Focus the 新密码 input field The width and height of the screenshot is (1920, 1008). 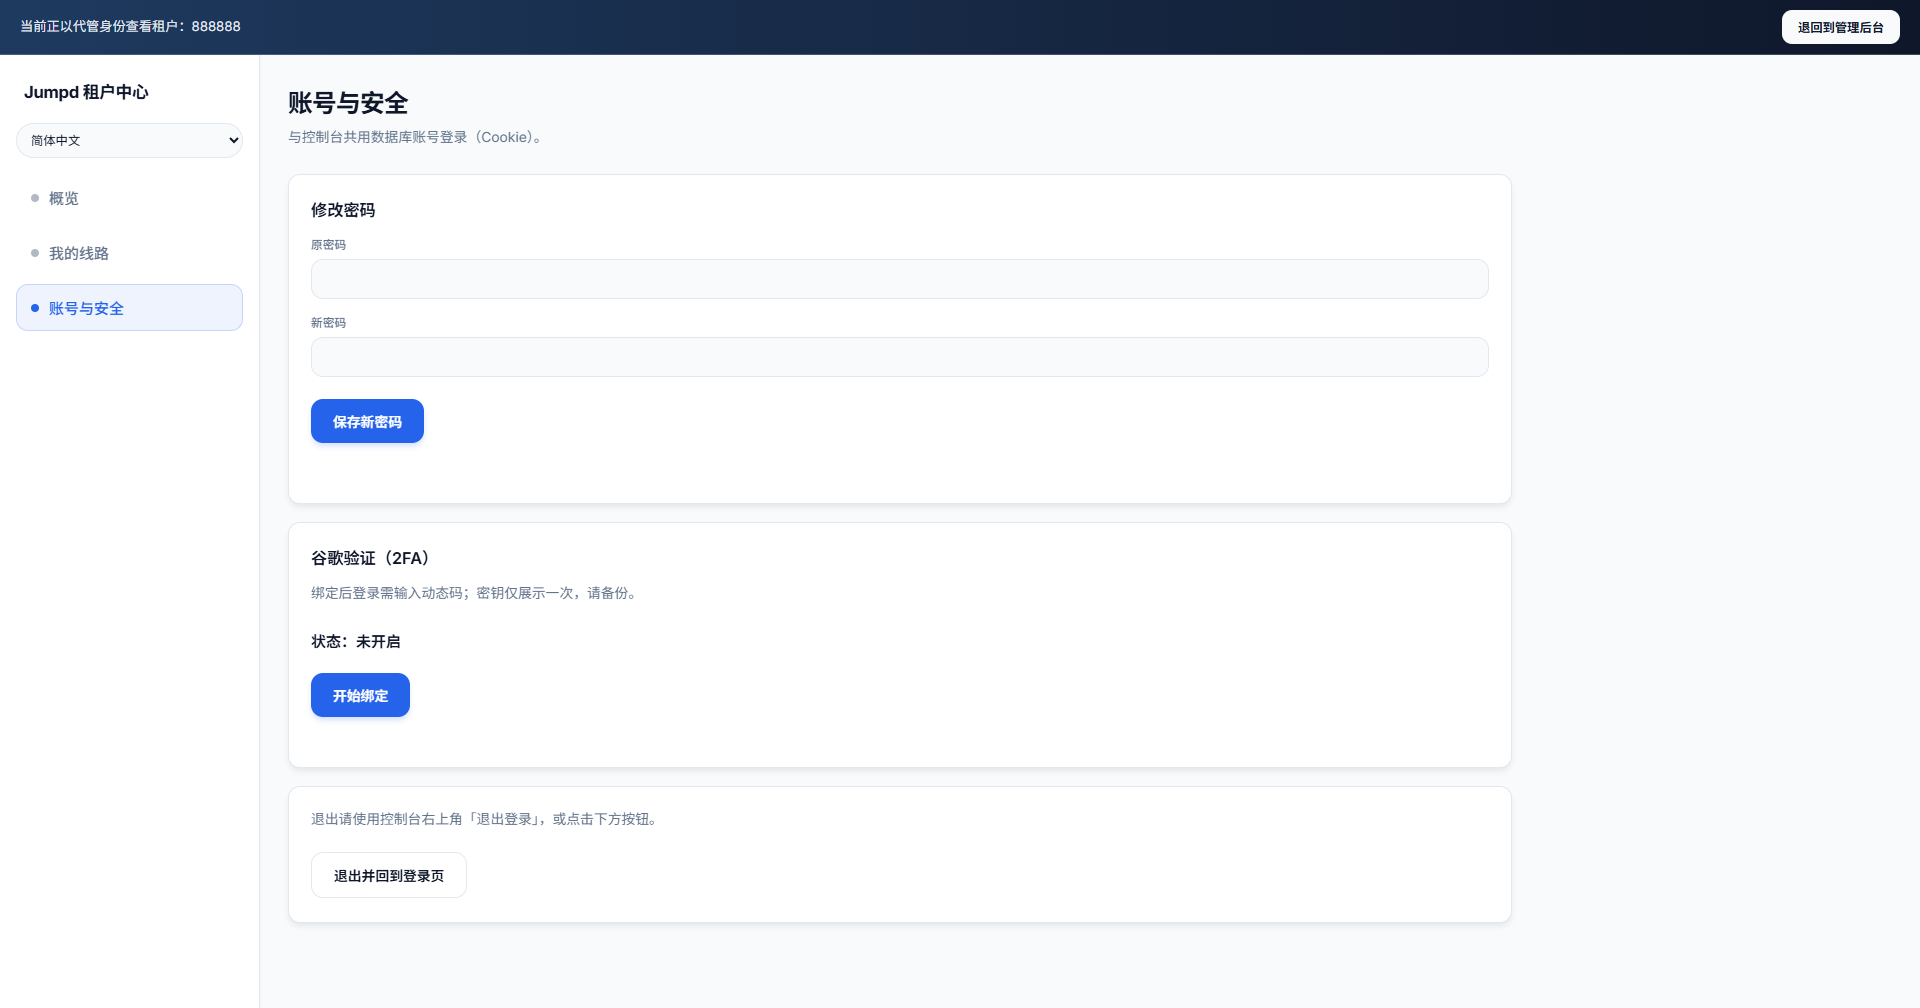click(899, 357)
